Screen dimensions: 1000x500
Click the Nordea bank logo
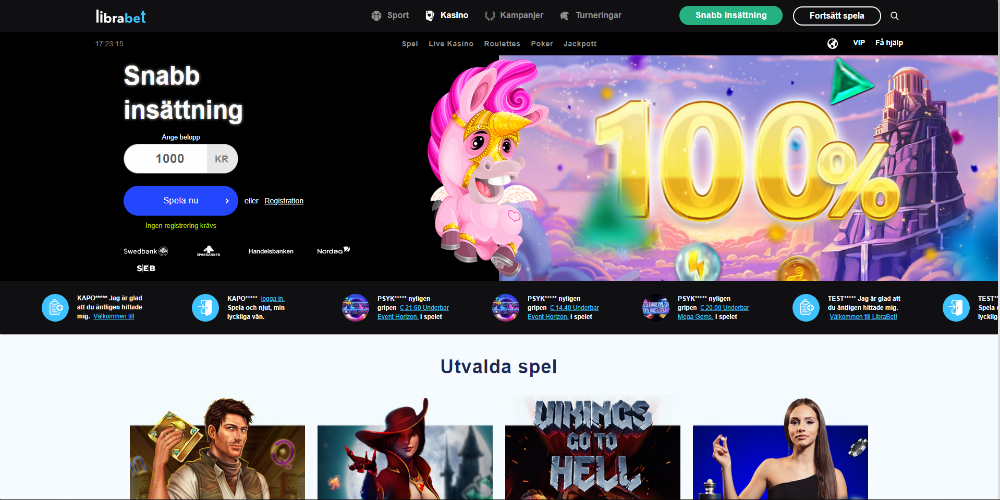tap(334, 251)
